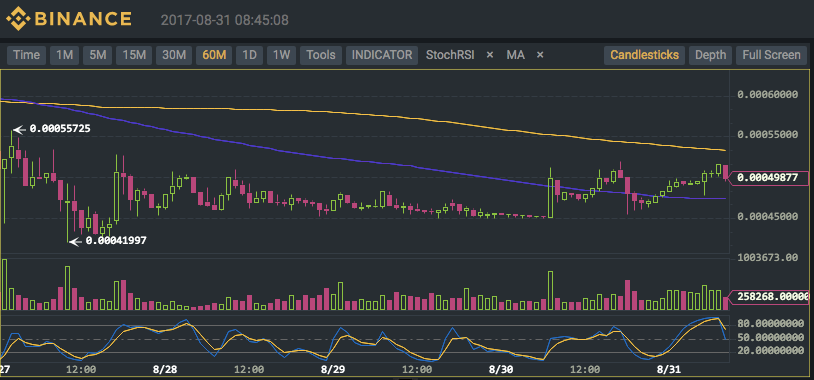814x380 pixels.
Task: Switch to the Depth chart view
Action: point(711,55)
